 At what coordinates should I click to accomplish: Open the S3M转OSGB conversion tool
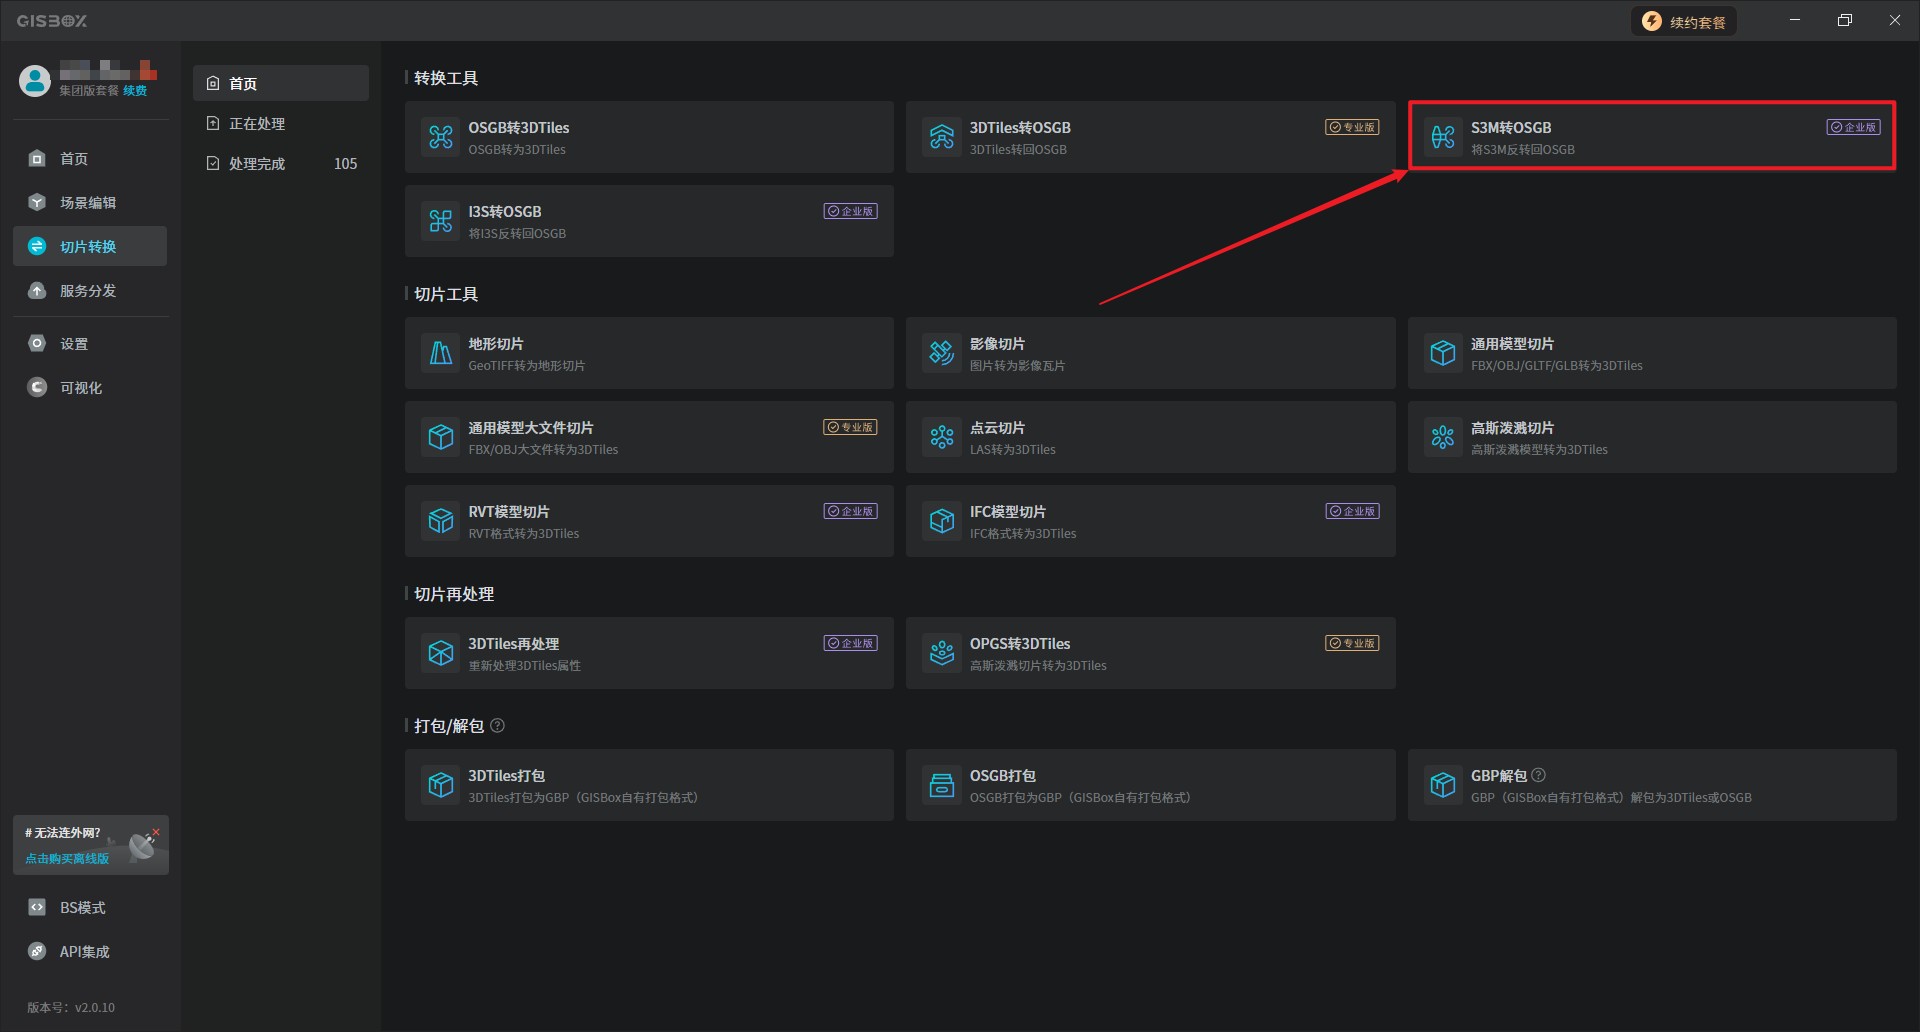coord(1650,137)
